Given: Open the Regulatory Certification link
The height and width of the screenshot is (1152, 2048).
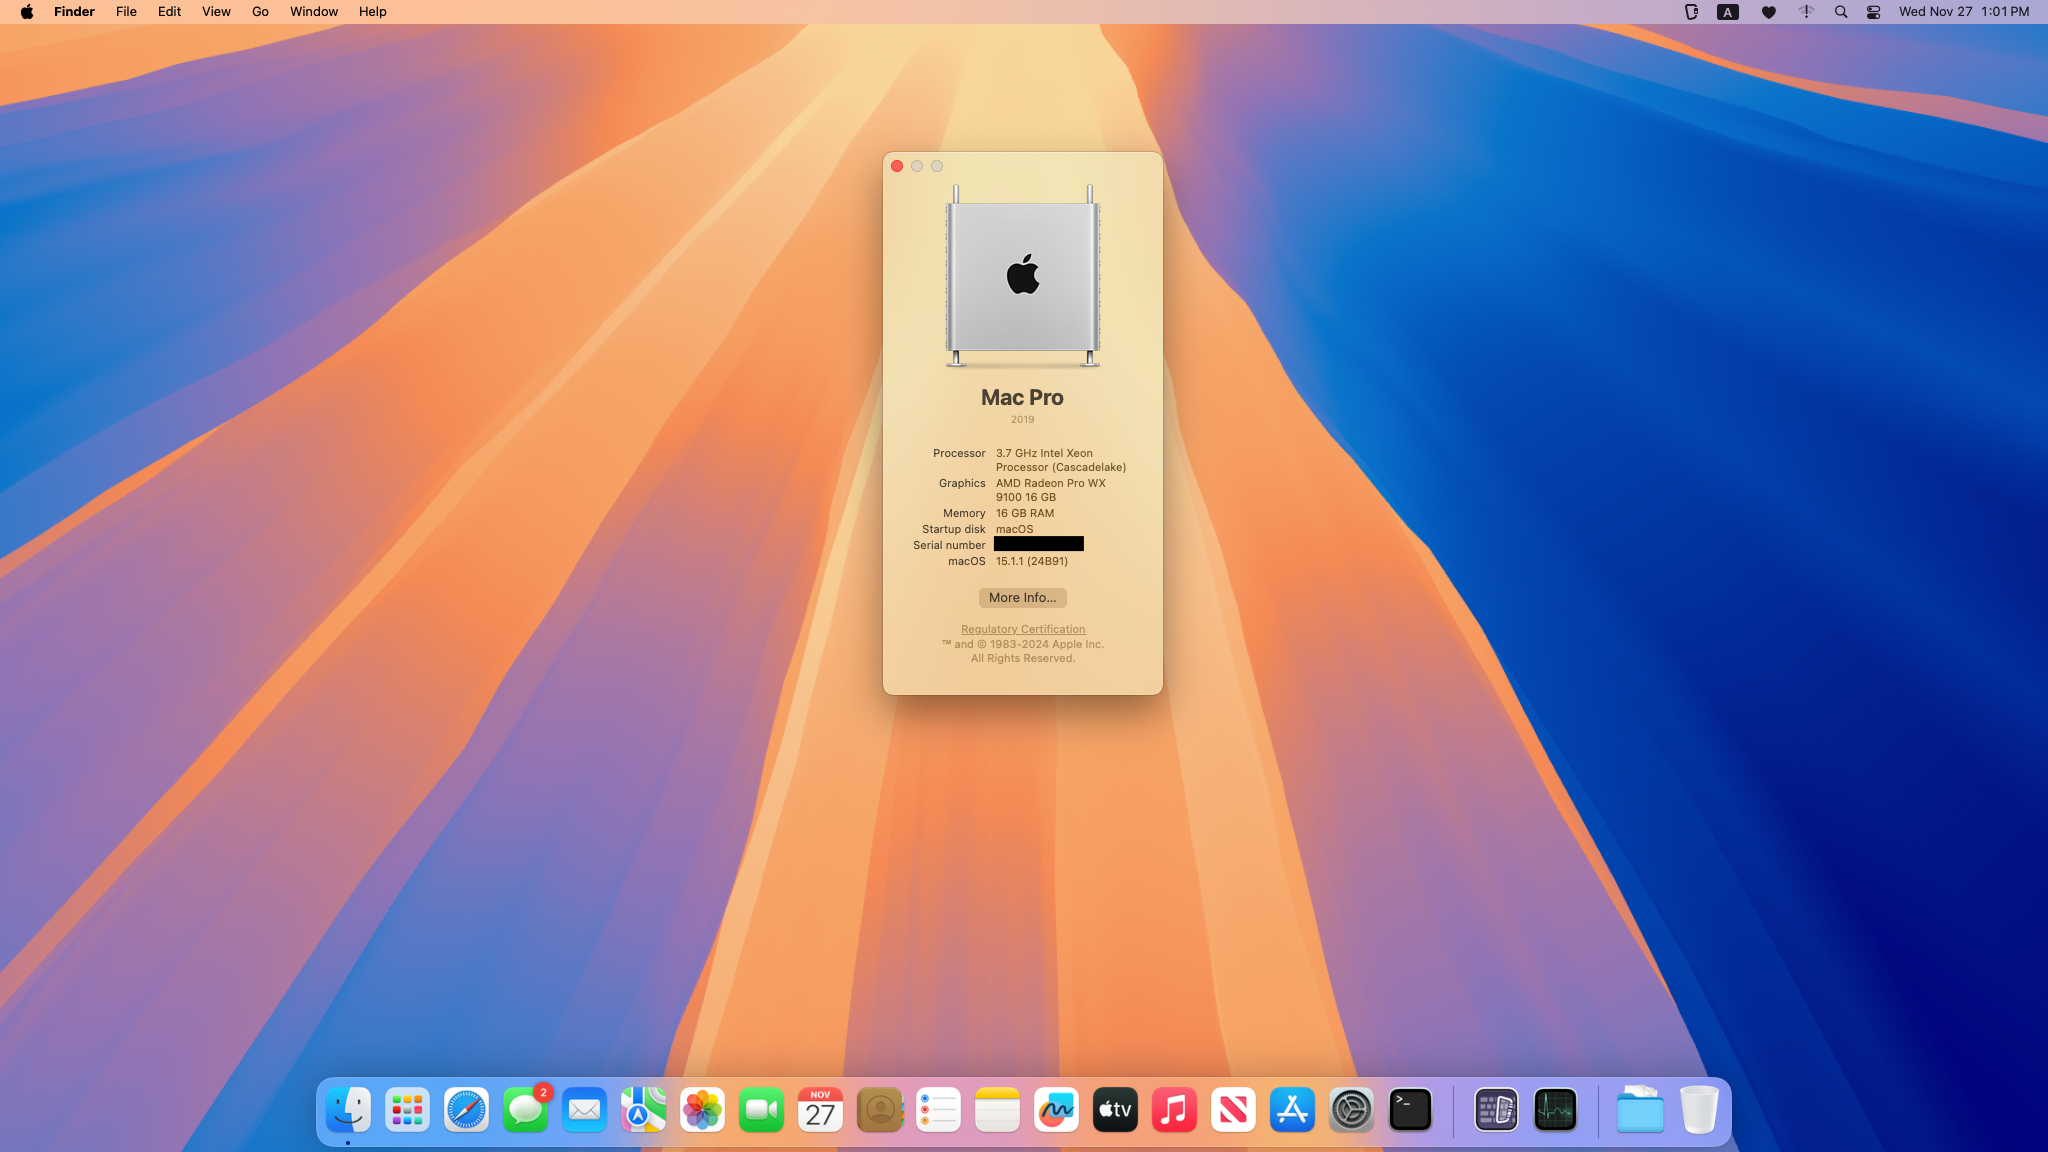Looking at the screenshot, I should pyautogui.click(x=1023, y=629).
